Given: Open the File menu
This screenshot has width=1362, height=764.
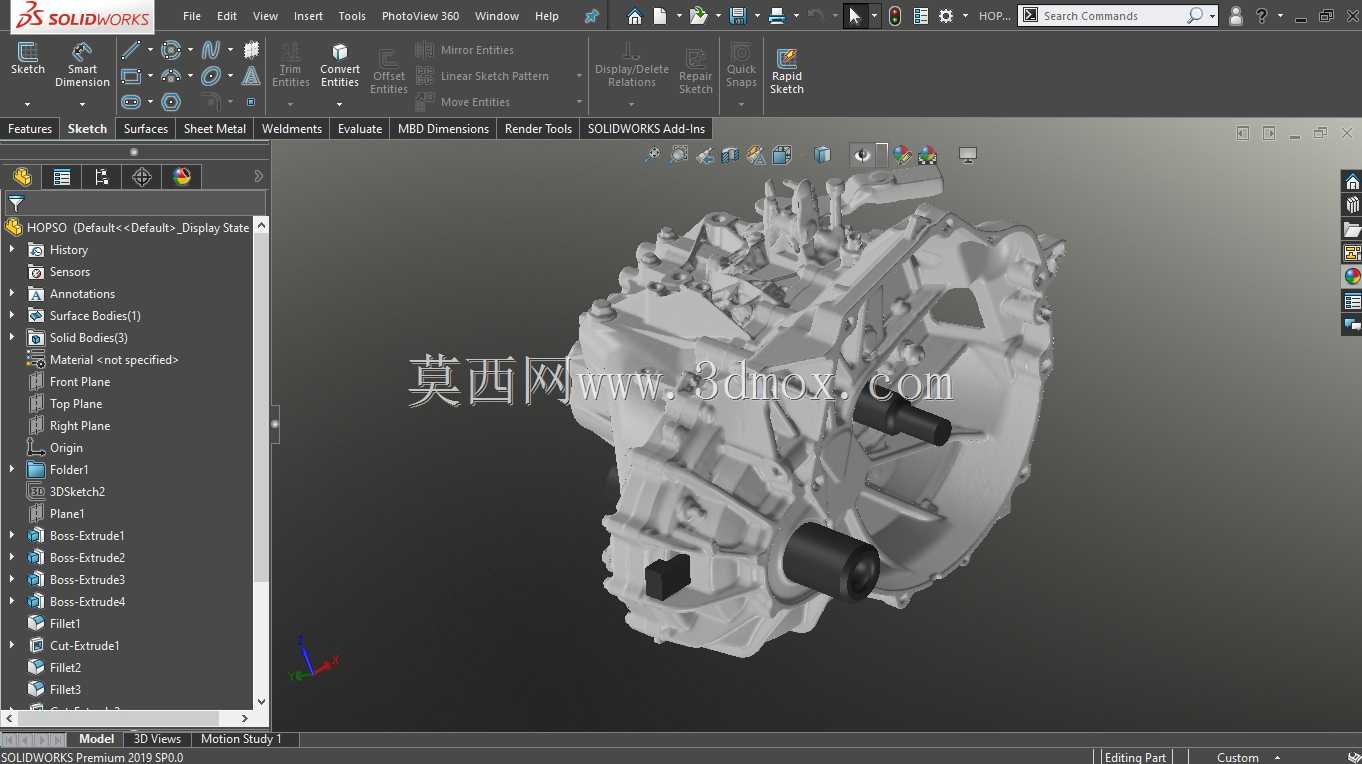Looking at the screenshot, I should point(192,16).
